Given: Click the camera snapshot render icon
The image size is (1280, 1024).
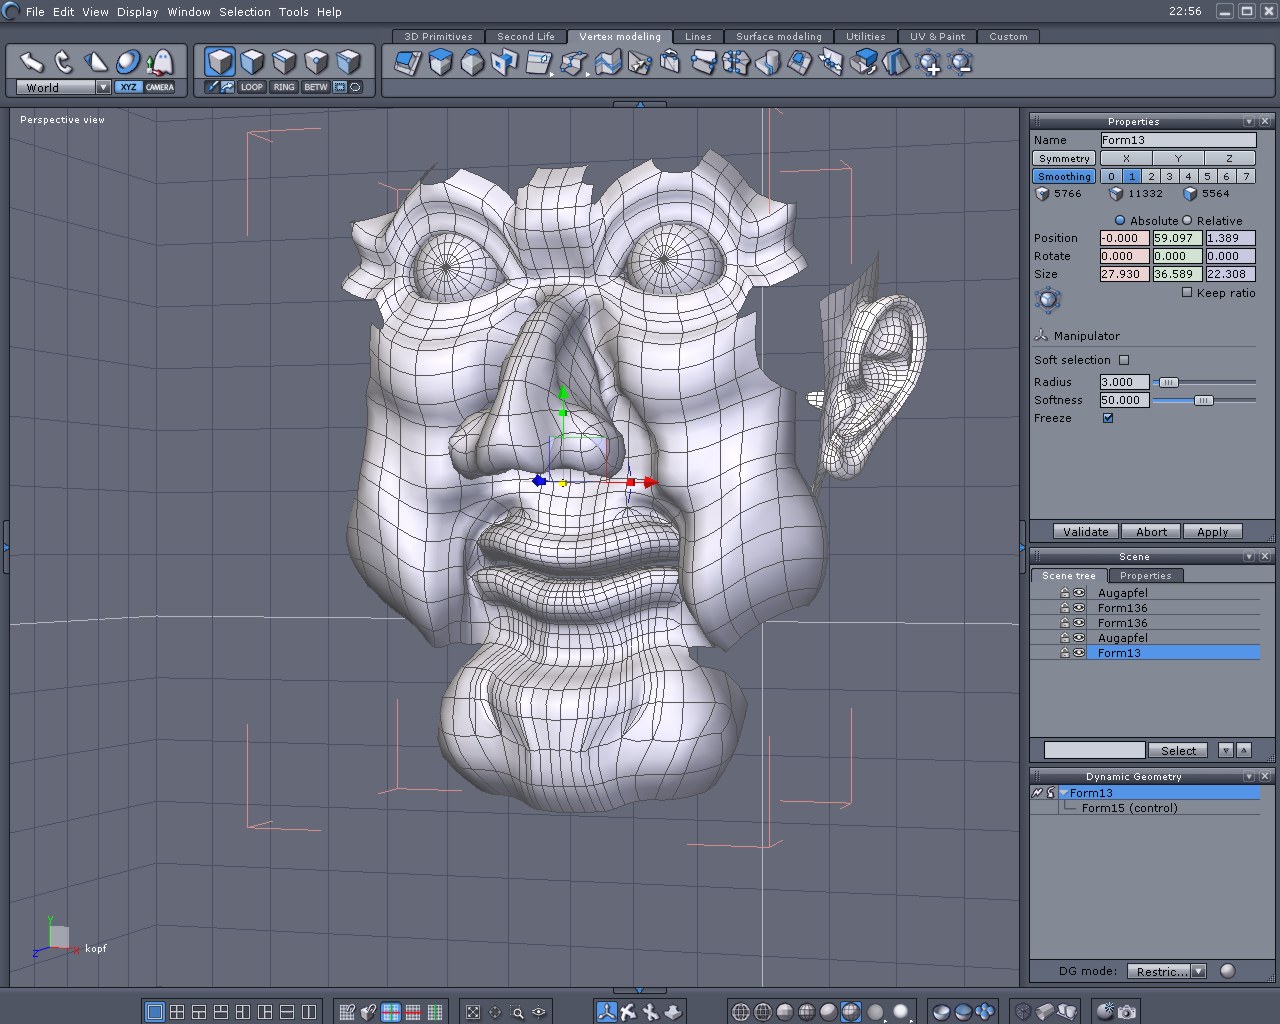Looking at the screenshot, I should pos(1127,1012).
